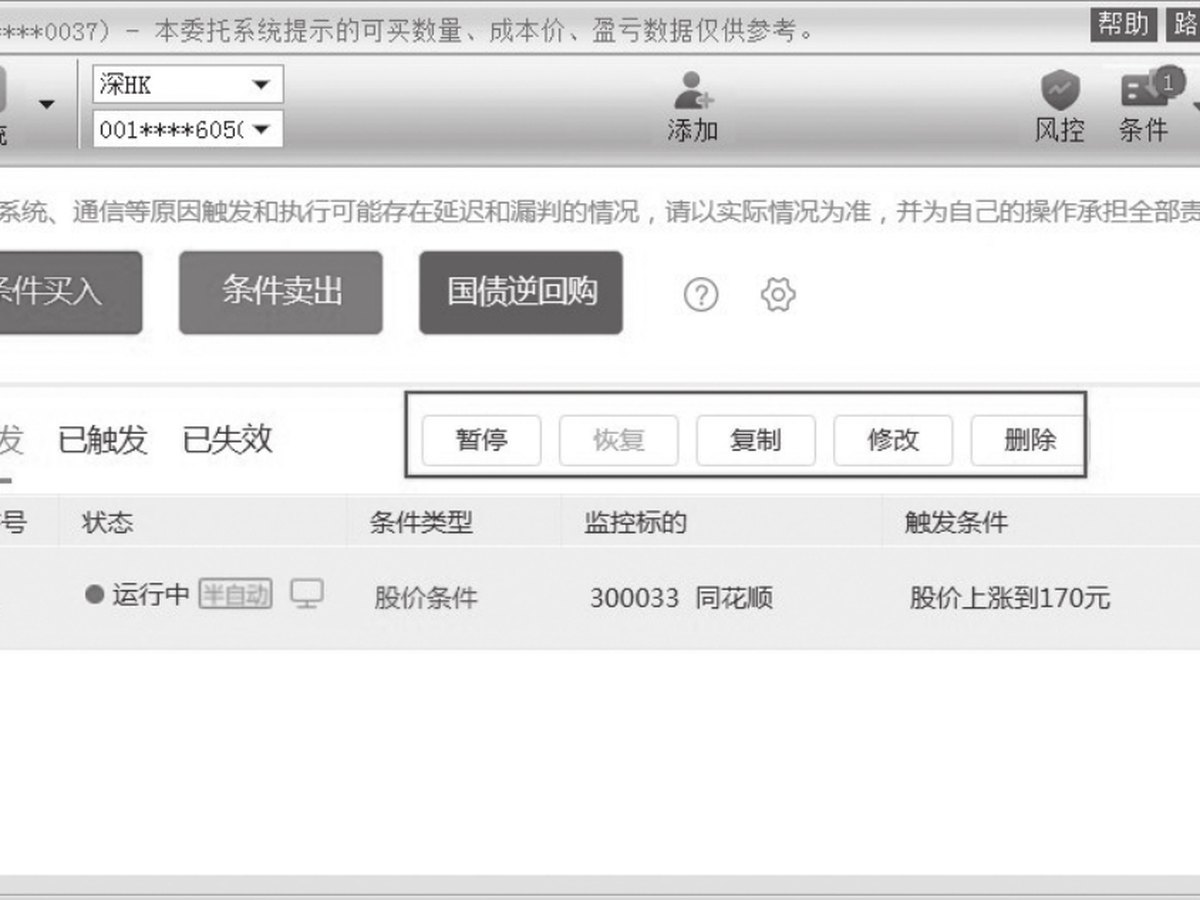Click the 复制 button

click(x=755, y=440)
